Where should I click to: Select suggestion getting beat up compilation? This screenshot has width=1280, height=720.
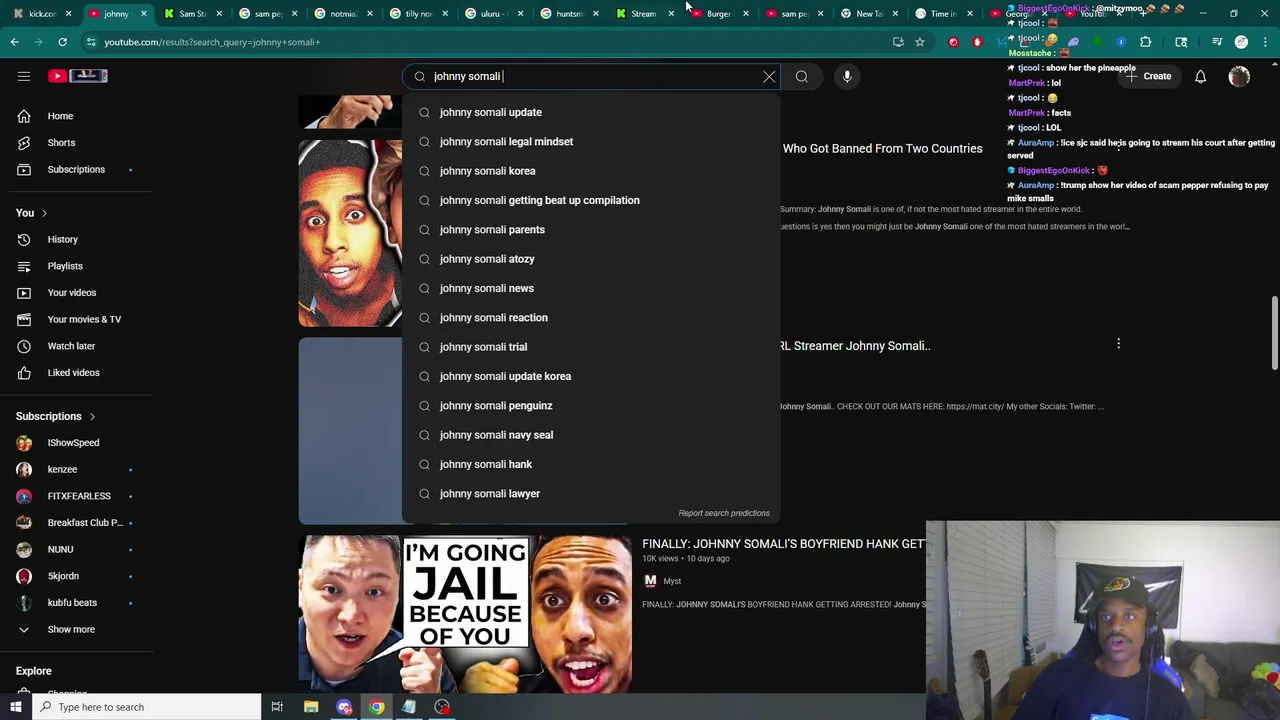590,200
